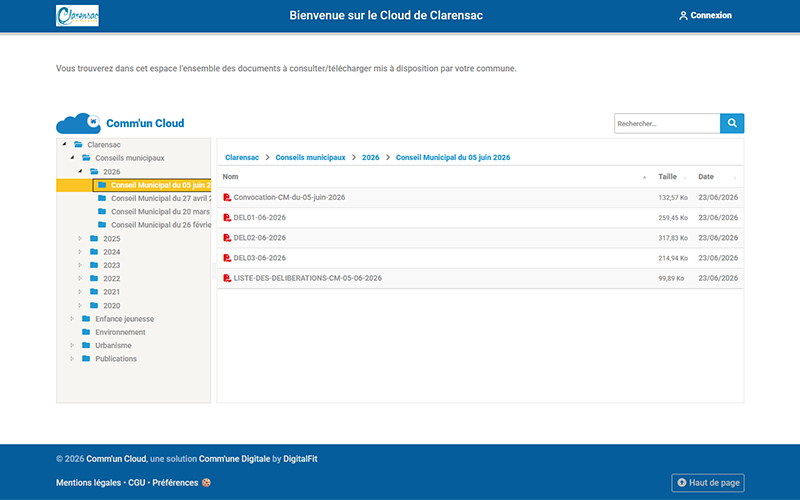The height and width of the screenshot is (500, 800).
Task: Click PDF icon of Convocation-CM-du-05-juin-2026
Action: click(x=227, y=197)
